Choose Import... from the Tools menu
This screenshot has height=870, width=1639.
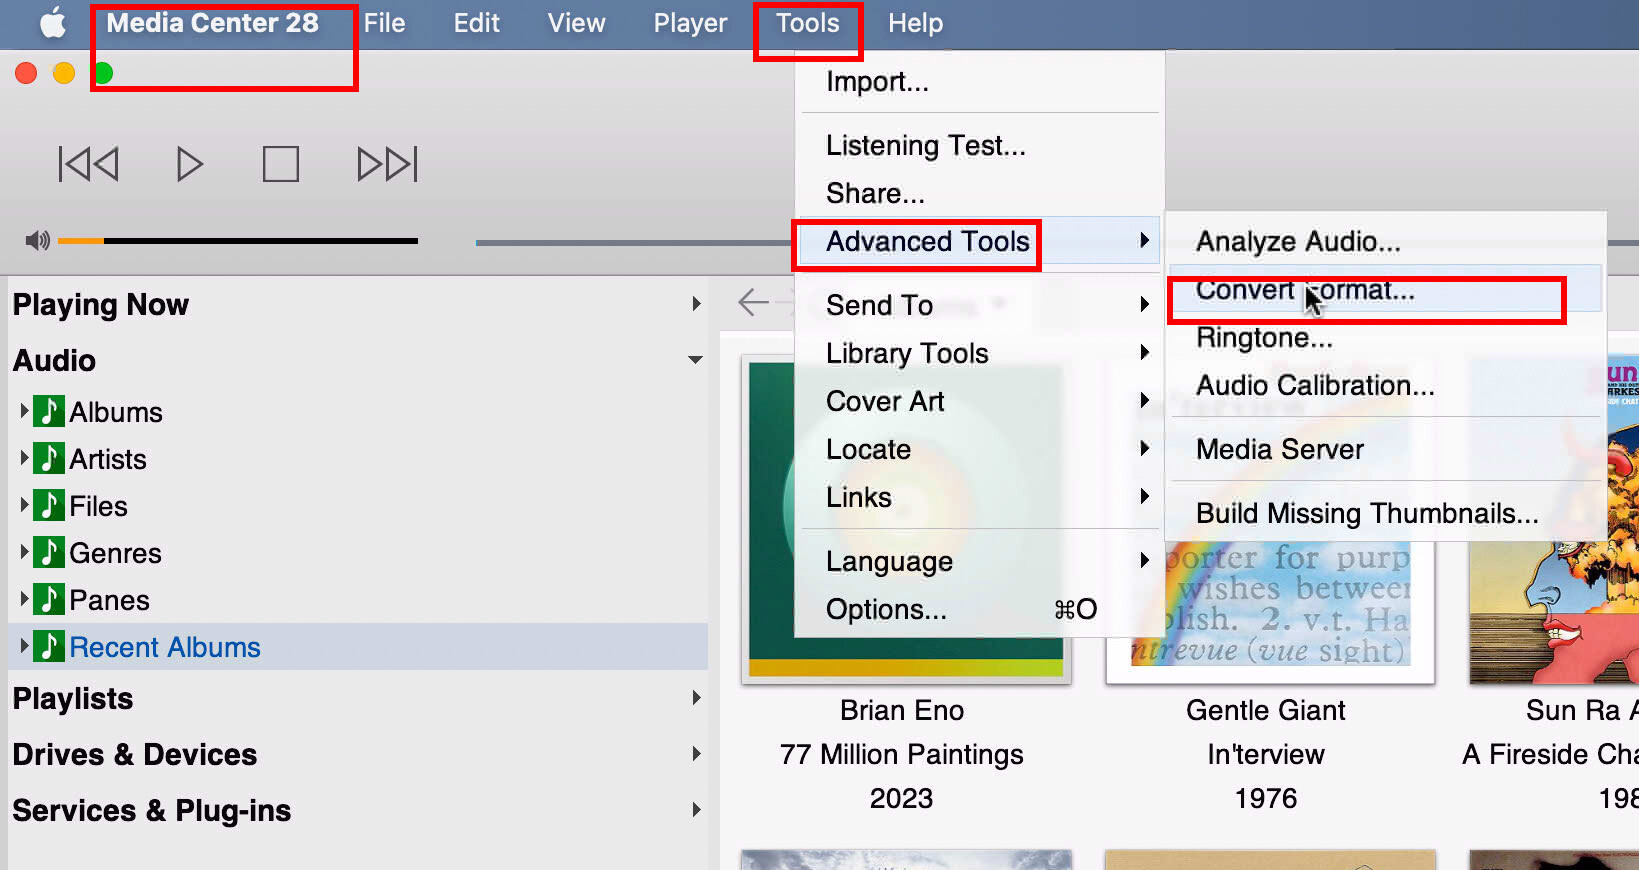coord(980,82)
